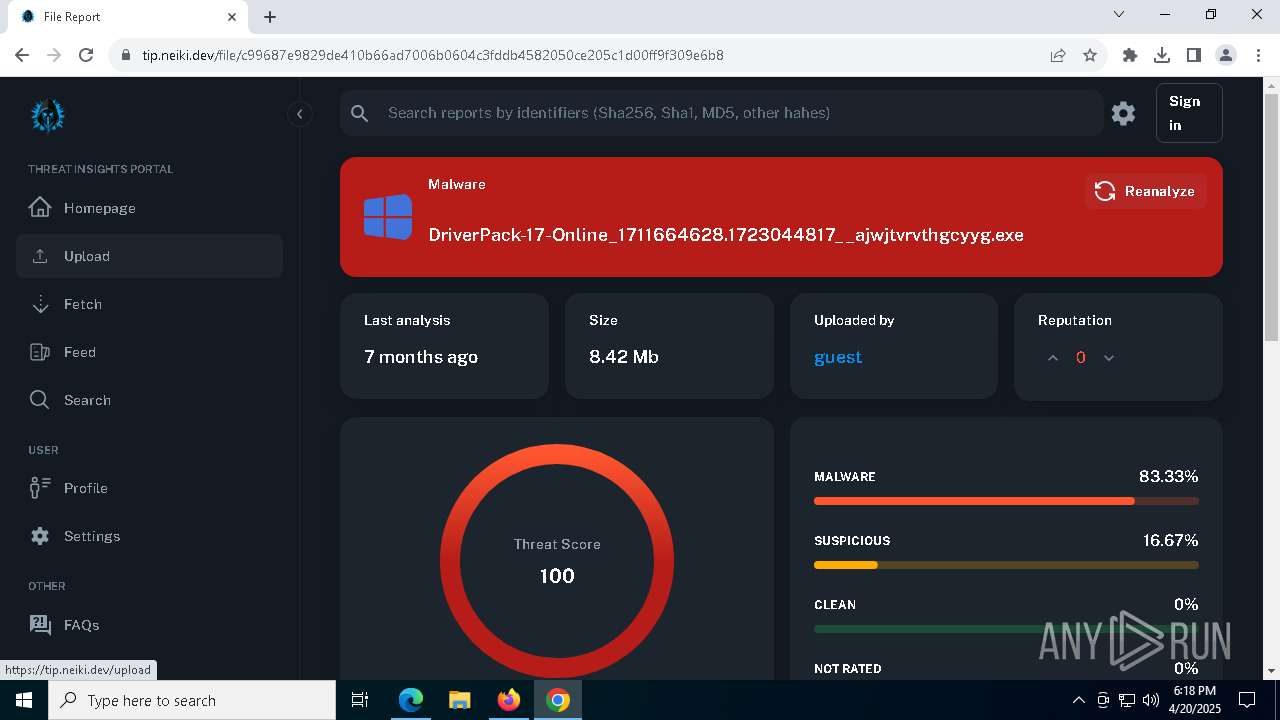Click the taskbar search box
Screen dimensions: 1280x720
[x=192, y=700]
